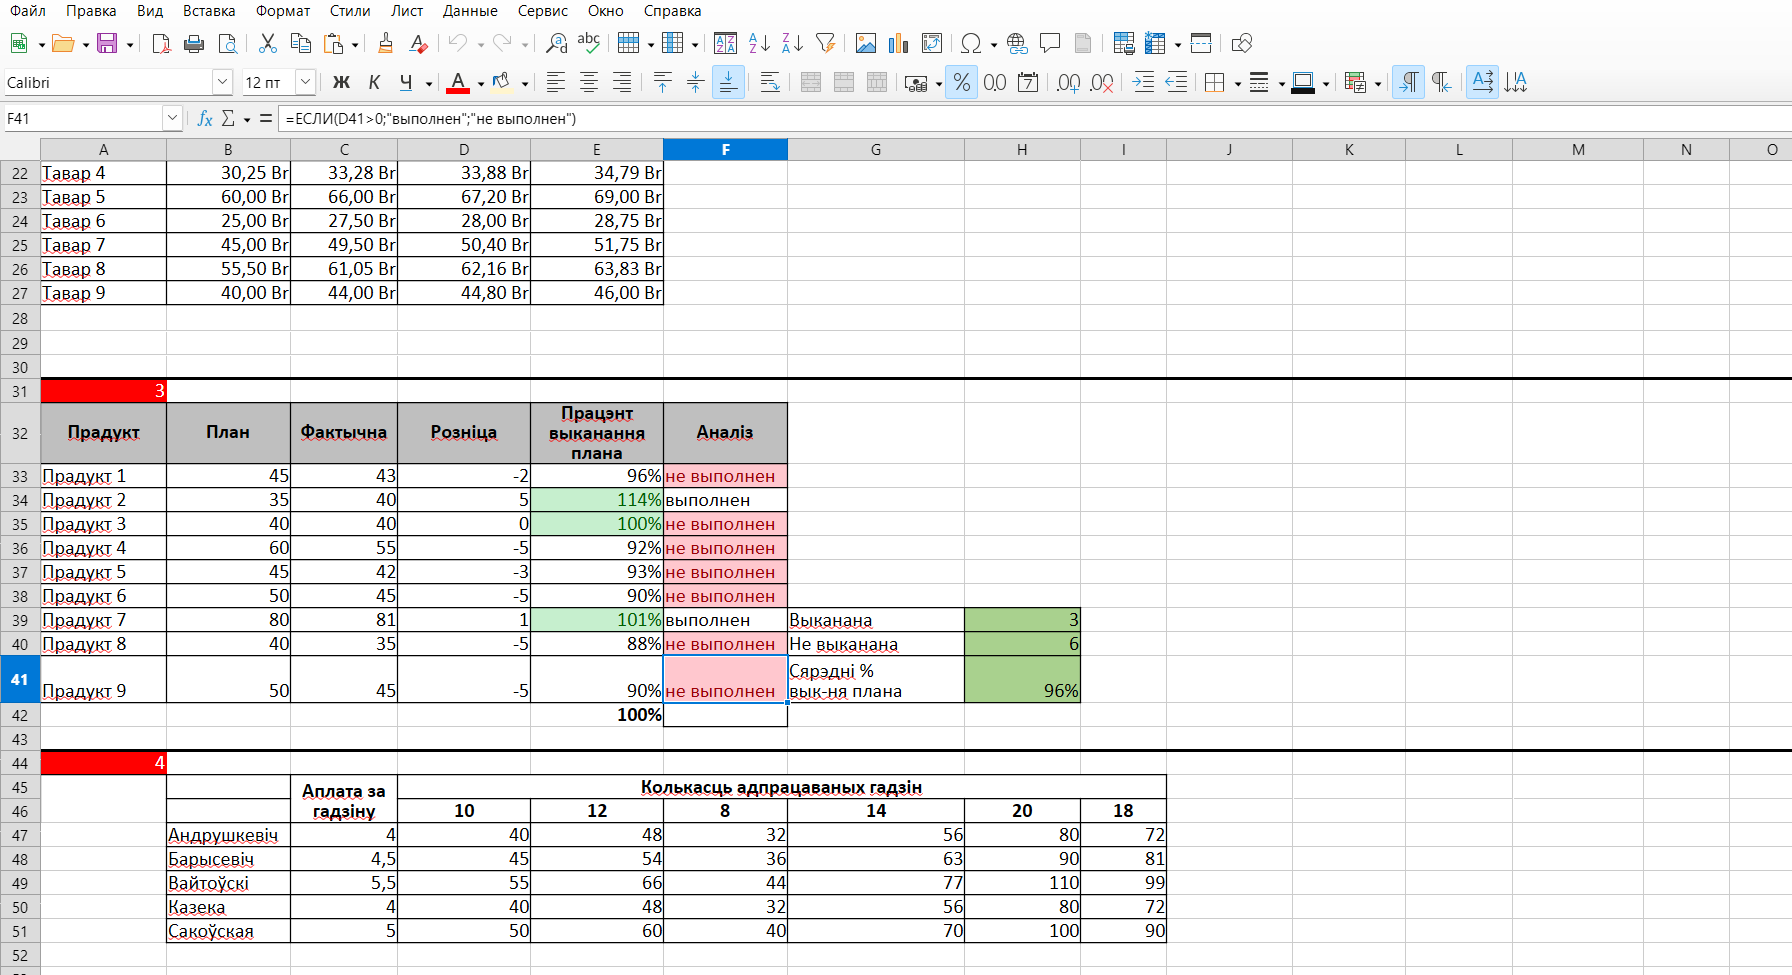The image size is (1792, 975).
Task: Run the spelling check (abc) tool
Action: (x=589, y=43)
